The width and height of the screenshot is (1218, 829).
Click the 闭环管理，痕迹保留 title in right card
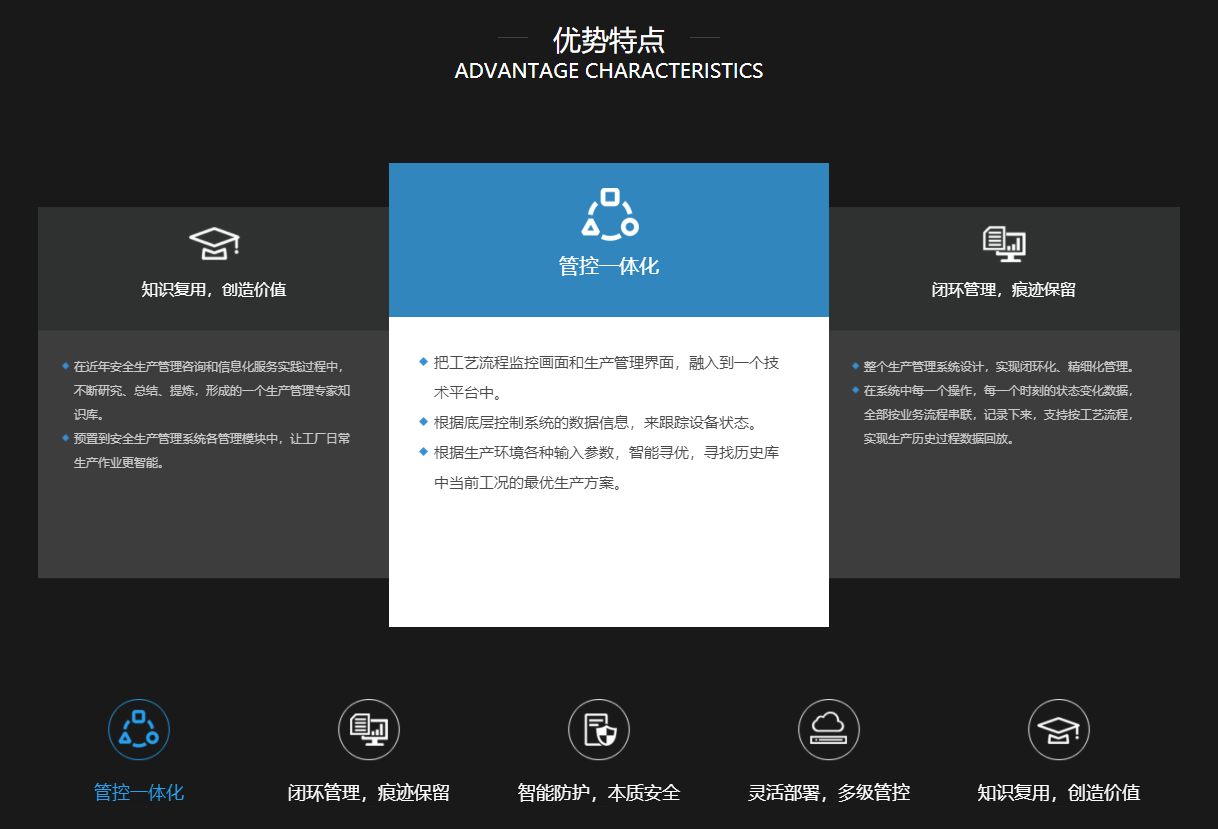click(1004, 290)
